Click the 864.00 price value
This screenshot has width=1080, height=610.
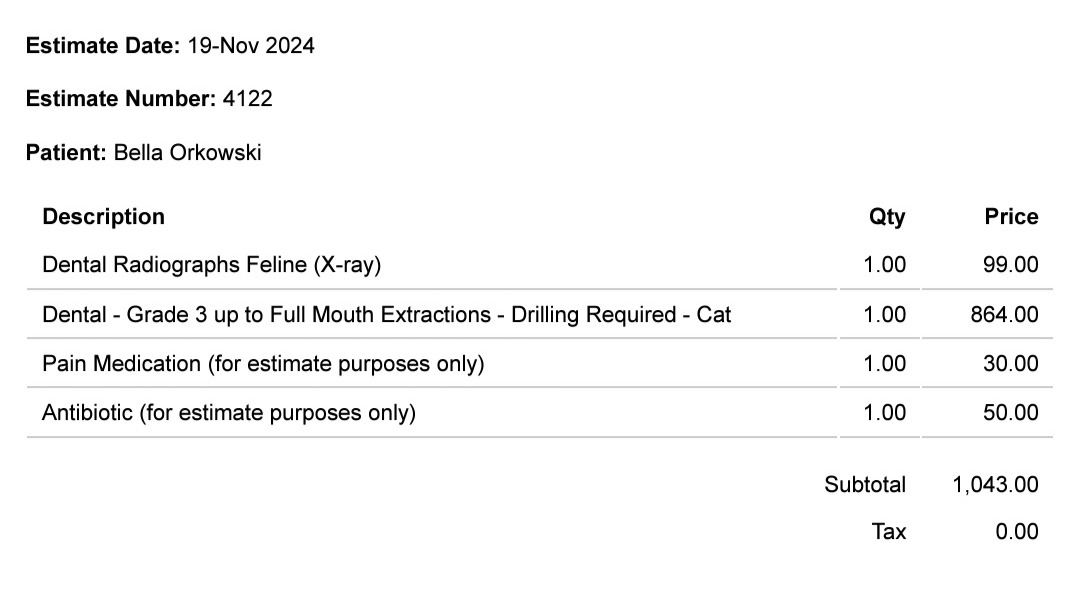pyautogui.click(x=1004, y=315)
